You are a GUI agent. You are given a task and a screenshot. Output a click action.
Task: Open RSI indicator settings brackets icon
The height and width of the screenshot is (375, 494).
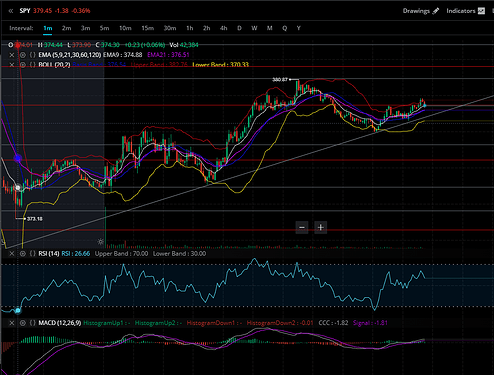[33, 254]
